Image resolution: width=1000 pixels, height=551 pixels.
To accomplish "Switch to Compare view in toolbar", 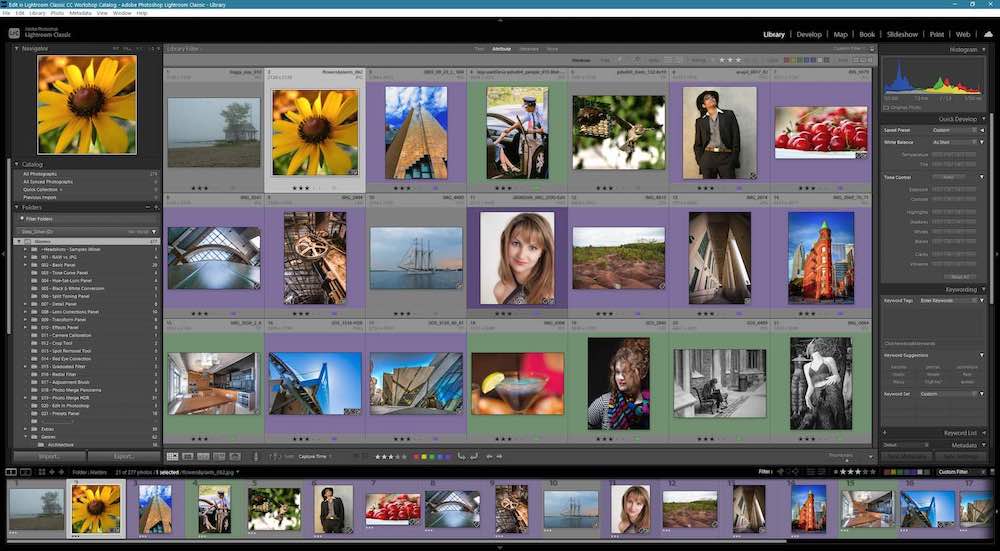I will tap(203, 457).
